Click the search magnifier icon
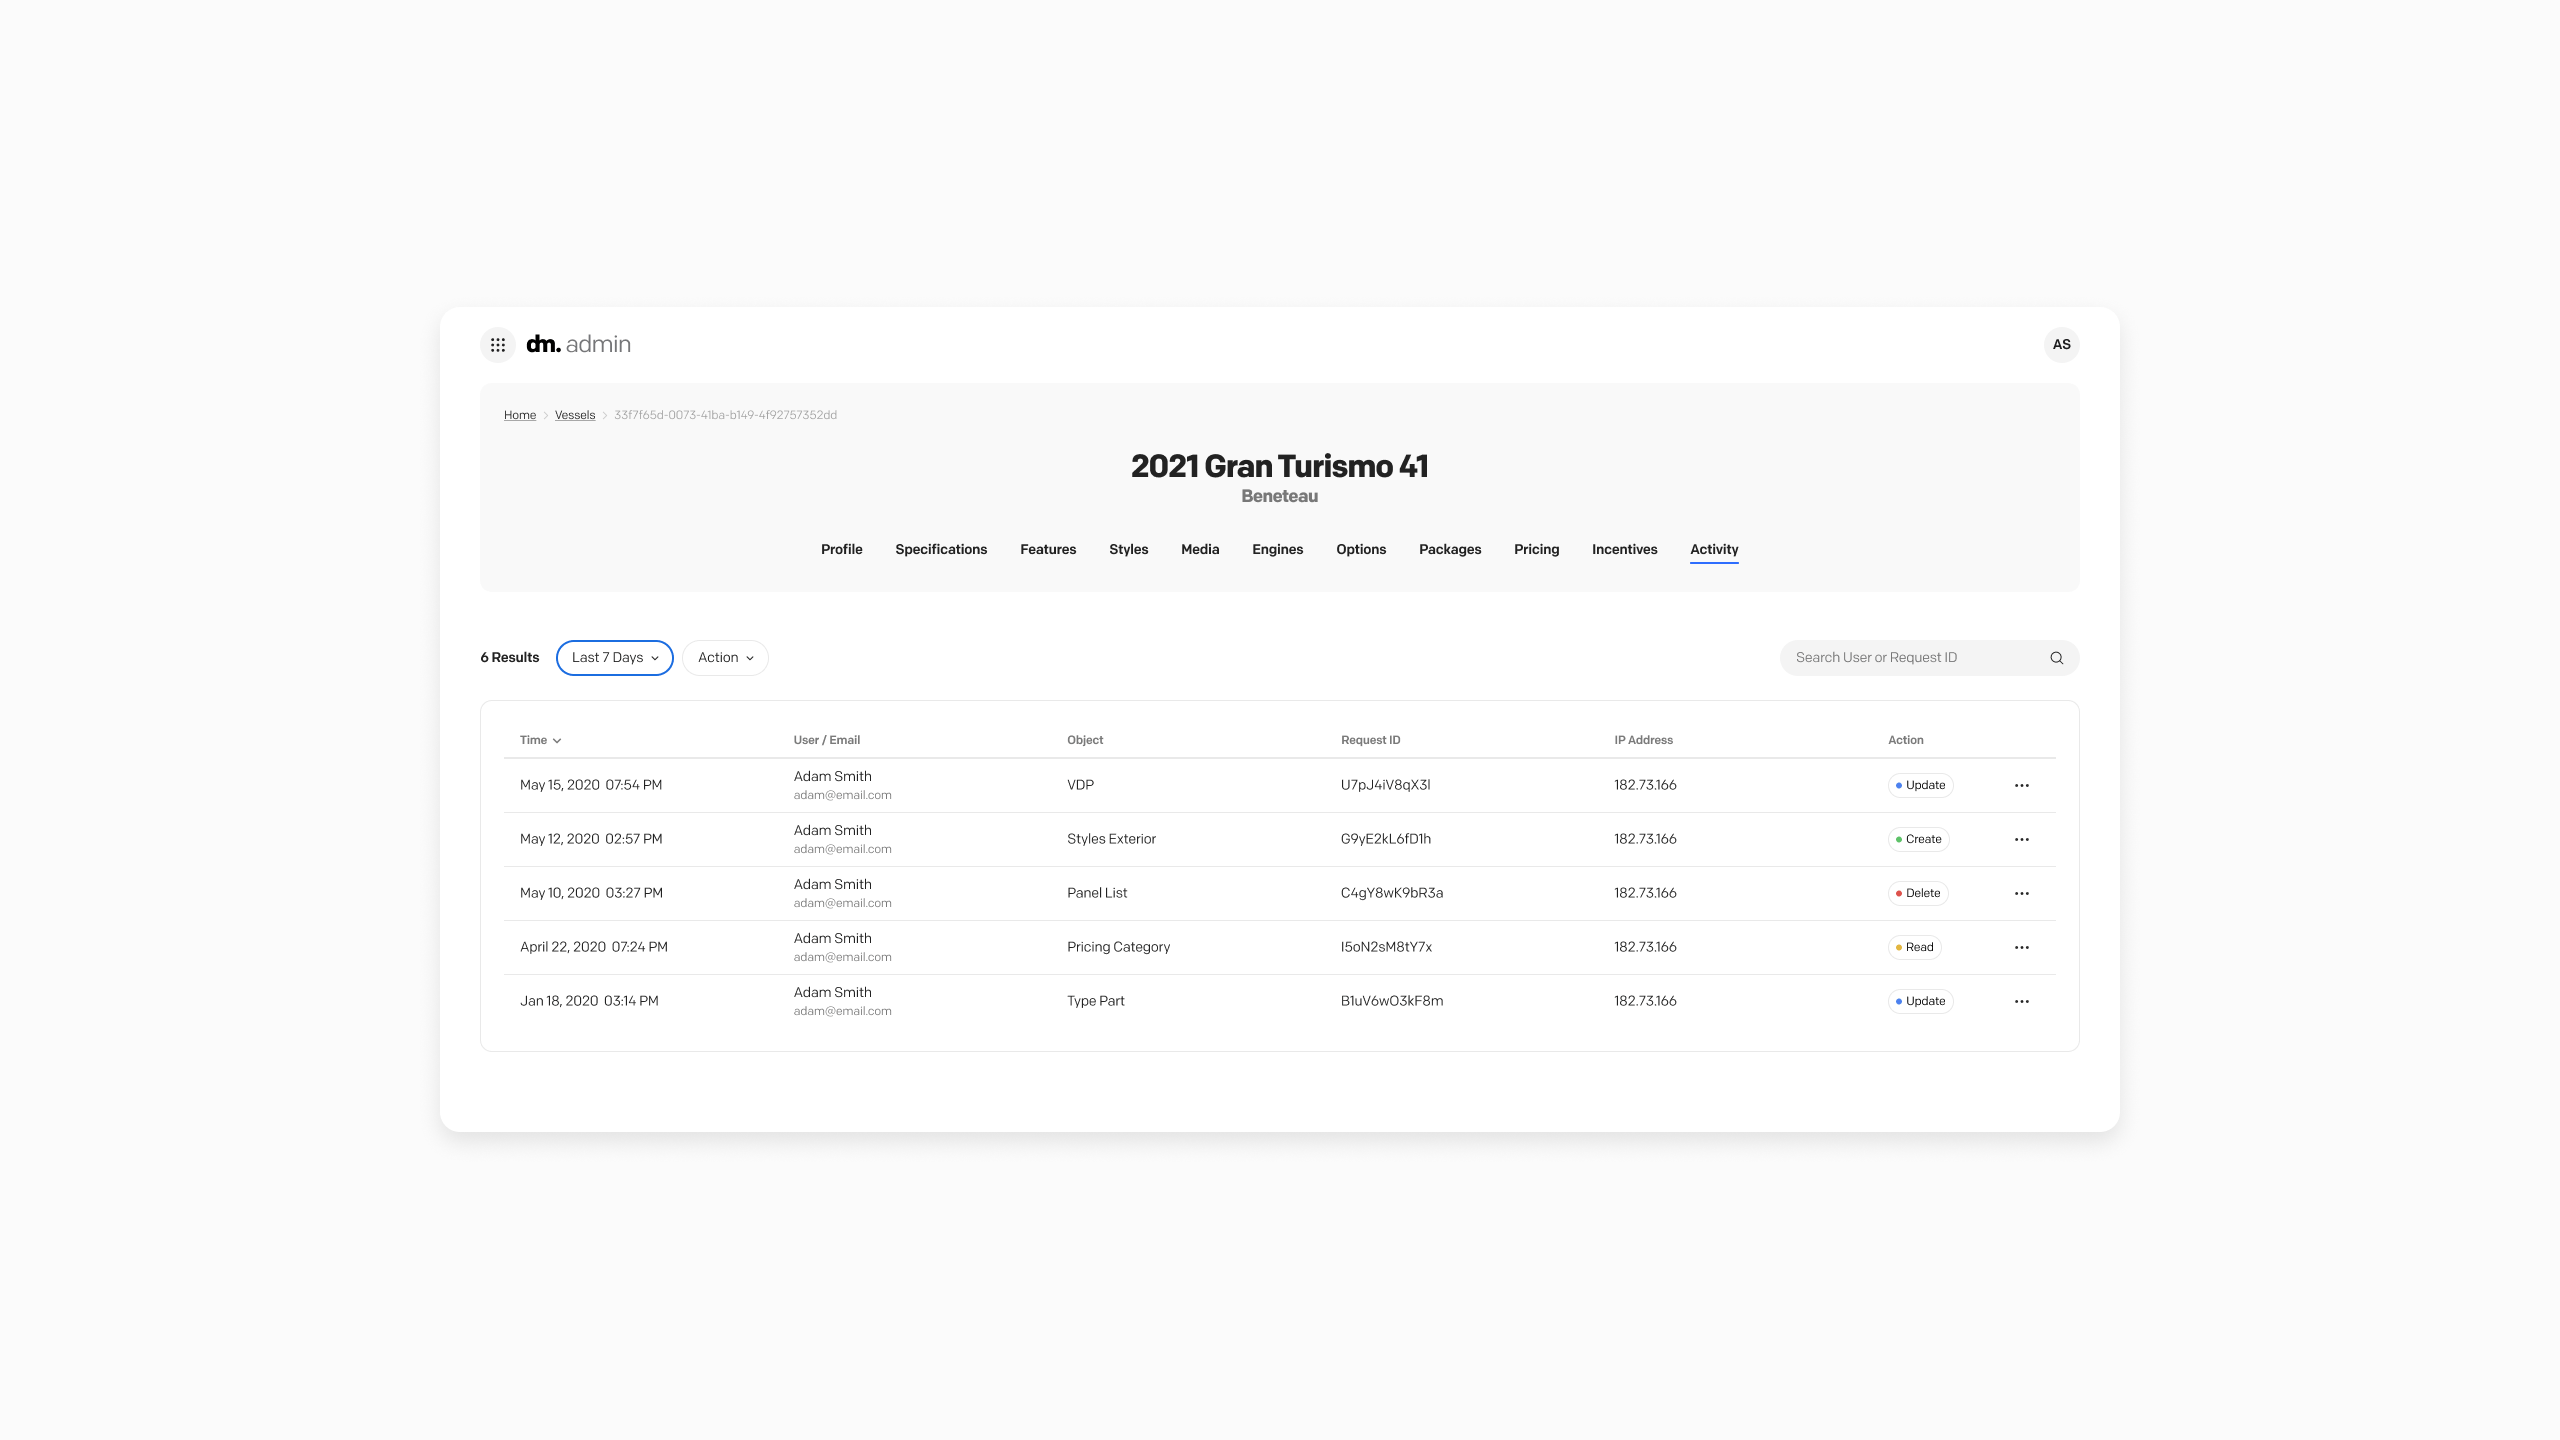Viewport: 2560px width, 1440px height. (2056, 658)
